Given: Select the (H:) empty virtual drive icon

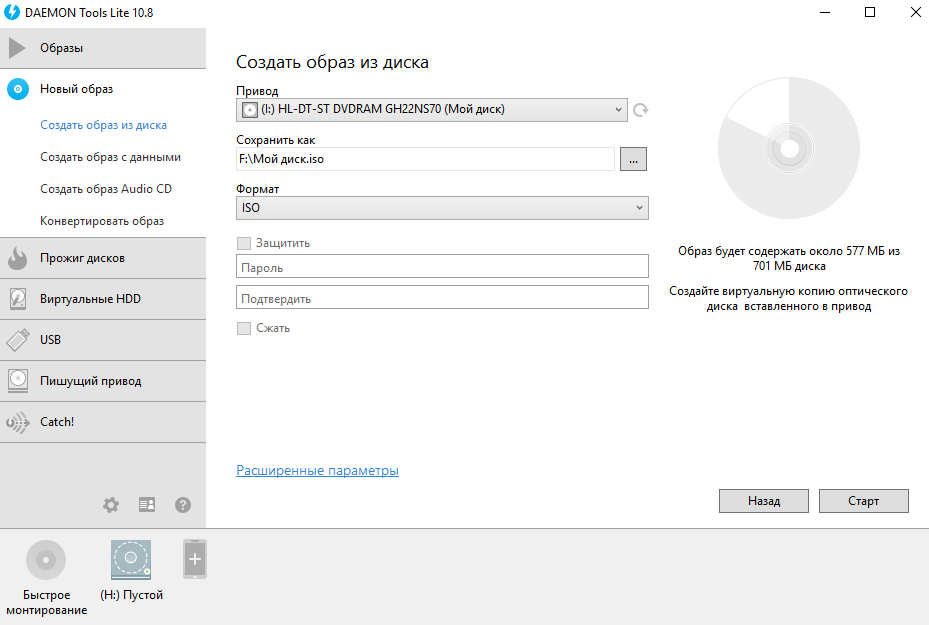Looking at the screenshot, I should (131, 560).
